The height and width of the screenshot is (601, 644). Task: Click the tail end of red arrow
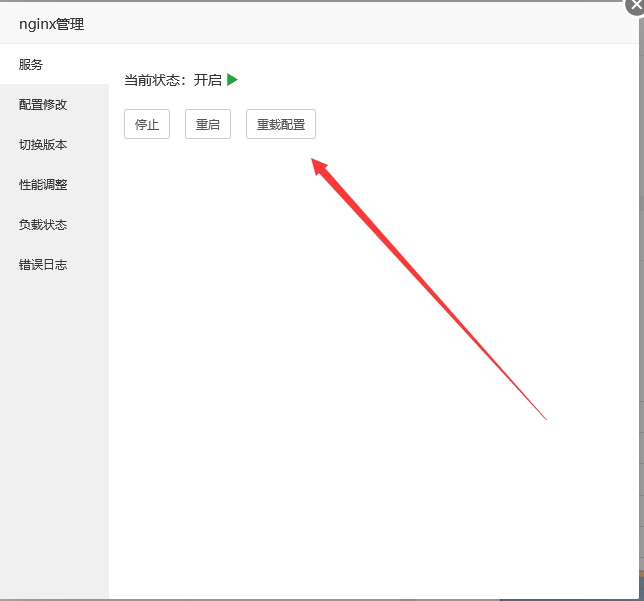pyautogui.click(x=543, y=417)
